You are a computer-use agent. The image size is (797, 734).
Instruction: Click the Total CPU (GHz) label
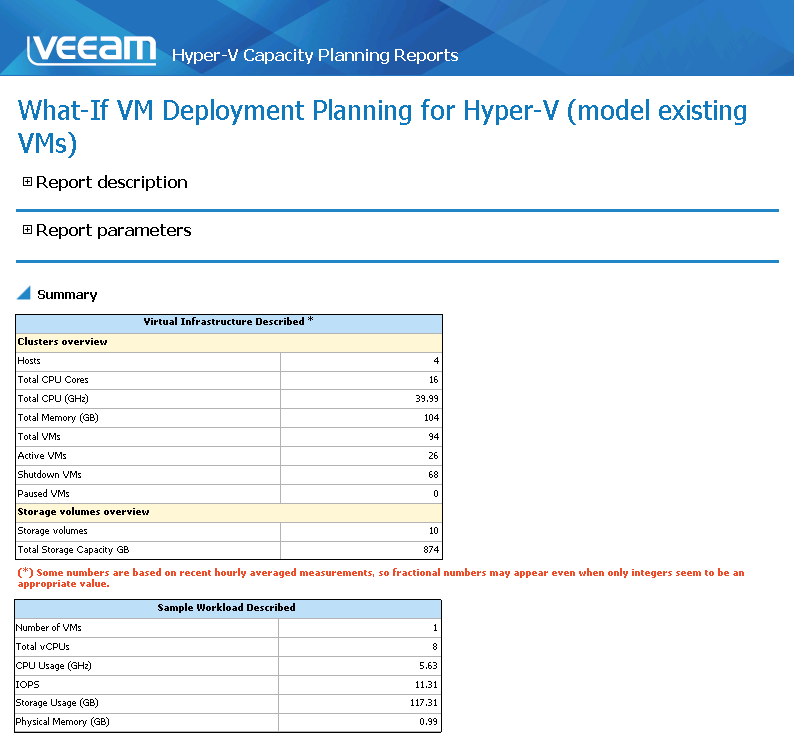pos(53,399)
